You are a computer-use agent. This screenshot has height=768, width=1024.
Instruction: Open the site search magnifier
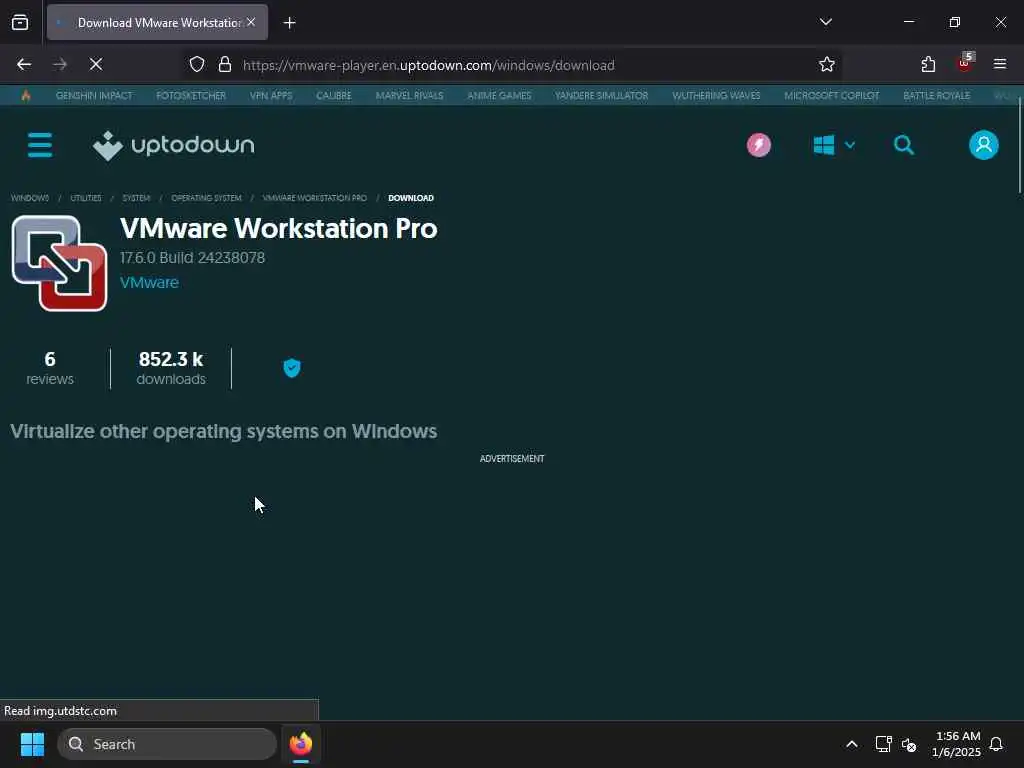click(x=904, y=145)
